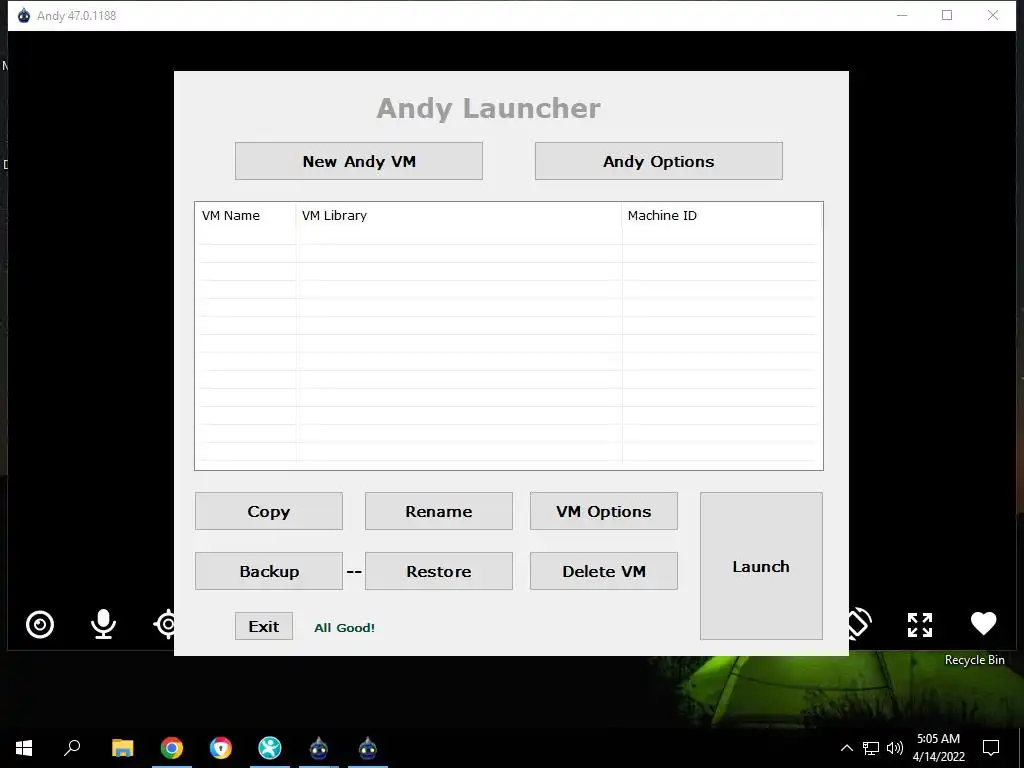The height and width of the screenshot is (768, 1024).
Task: Open Andy Options
Action: (658, 161)
